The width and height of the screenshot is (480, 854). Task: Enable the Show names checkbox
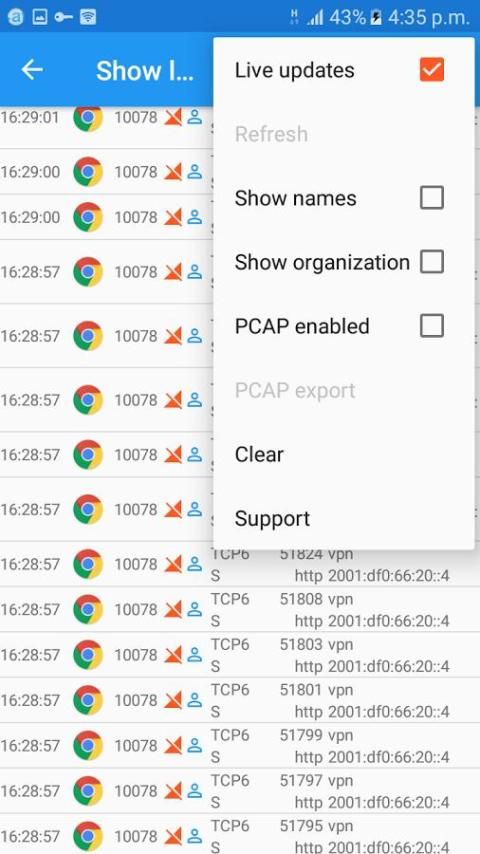[x=432, y=198]
